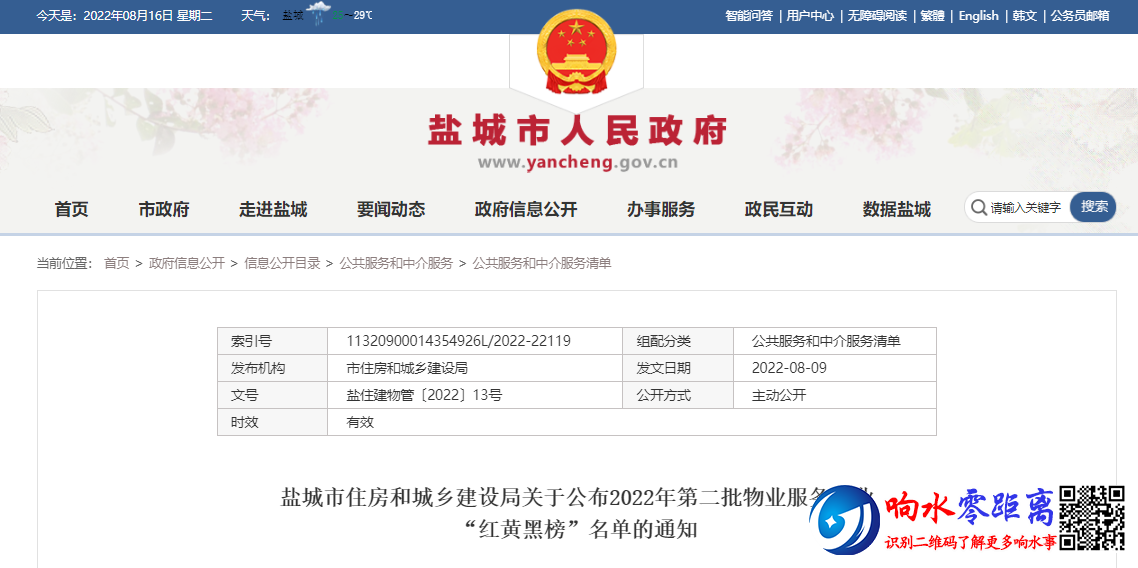Switch the site language to English
Image resolution: width=1138 pixels, height=568 pixels.
[x=978, y=16]
